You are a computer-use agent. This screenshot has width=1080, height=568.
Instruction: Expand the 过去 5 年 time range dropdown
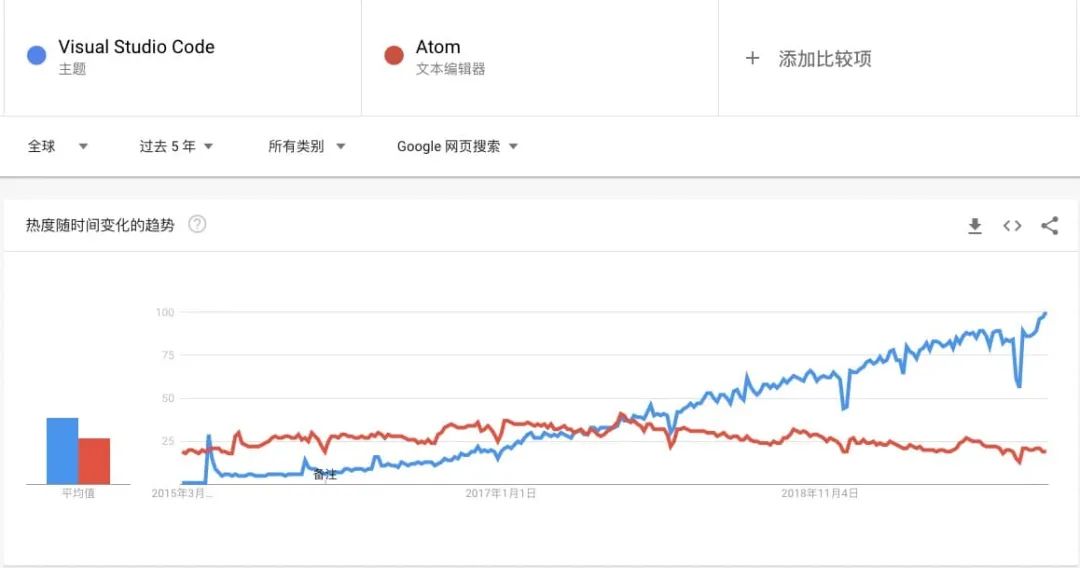point(176,146)
